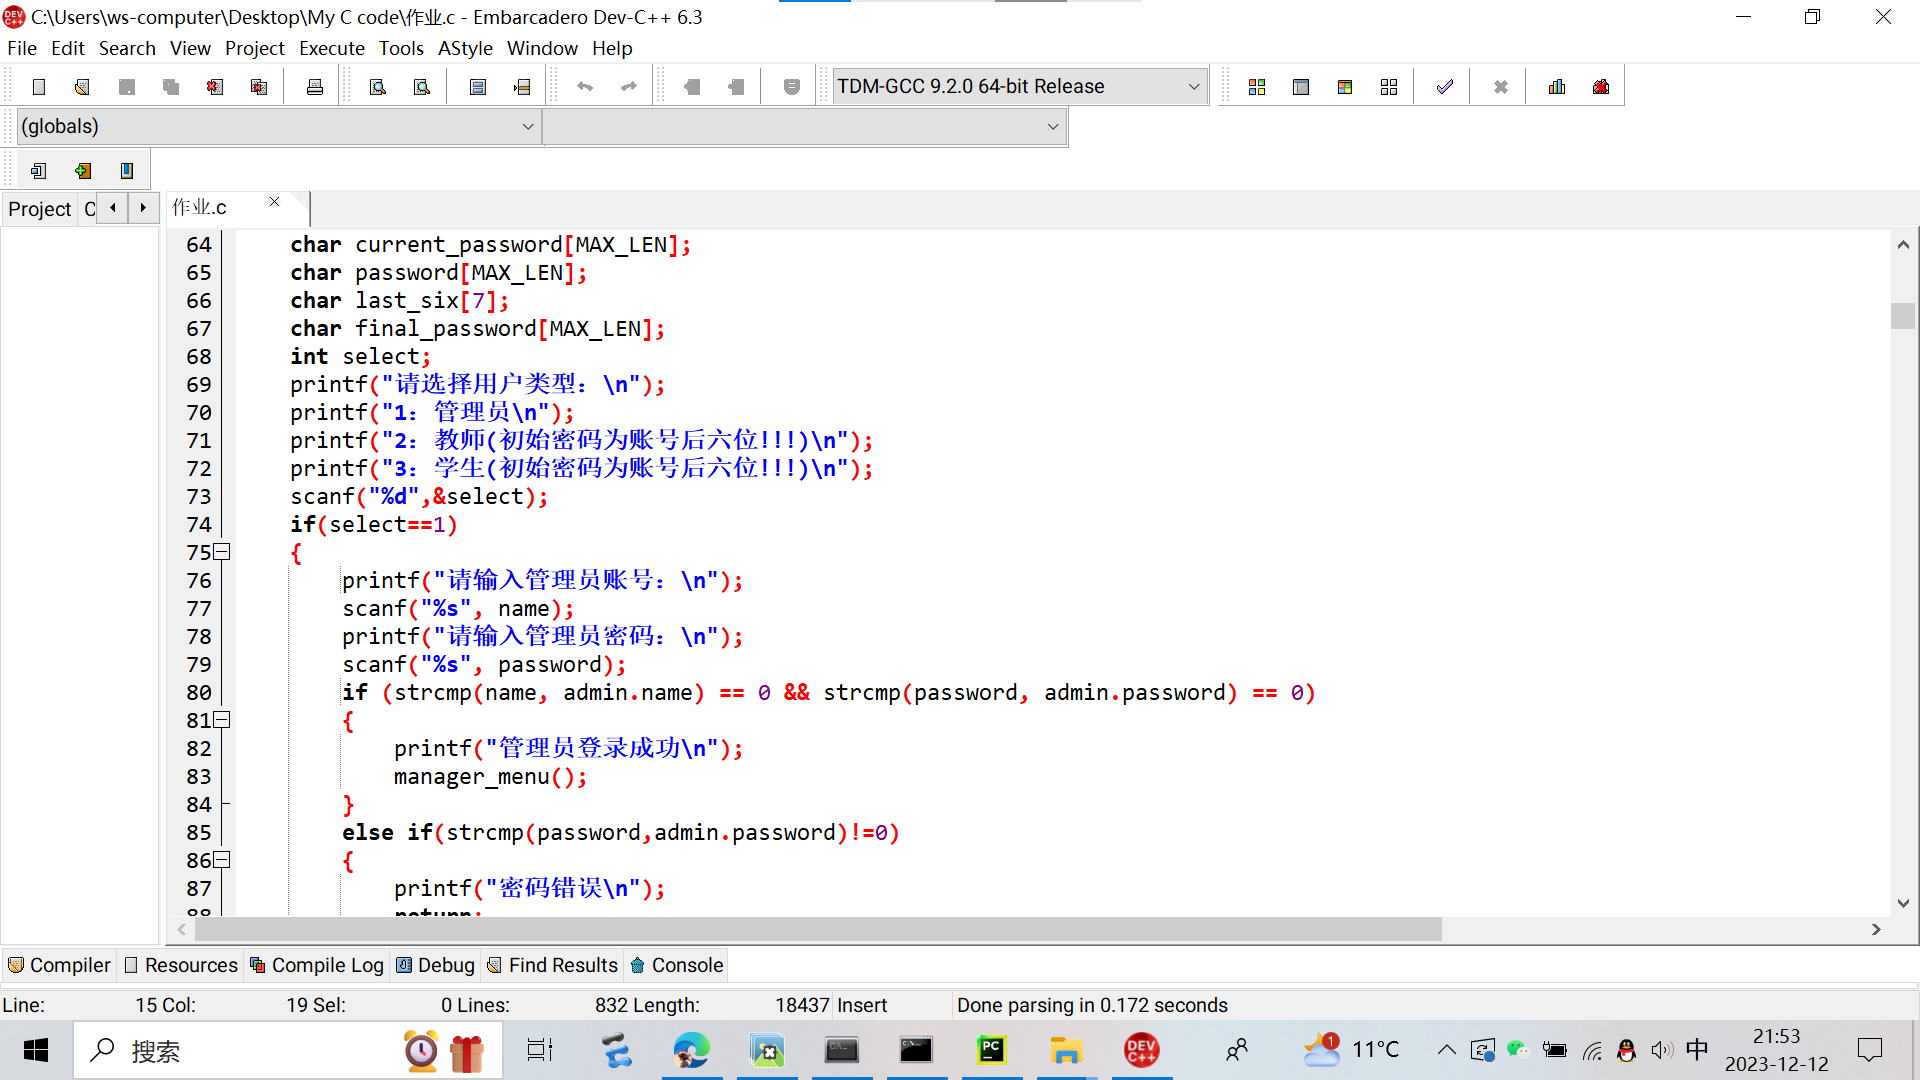
Task: Open the AStyle menu
Action: (x=466, y=48)
